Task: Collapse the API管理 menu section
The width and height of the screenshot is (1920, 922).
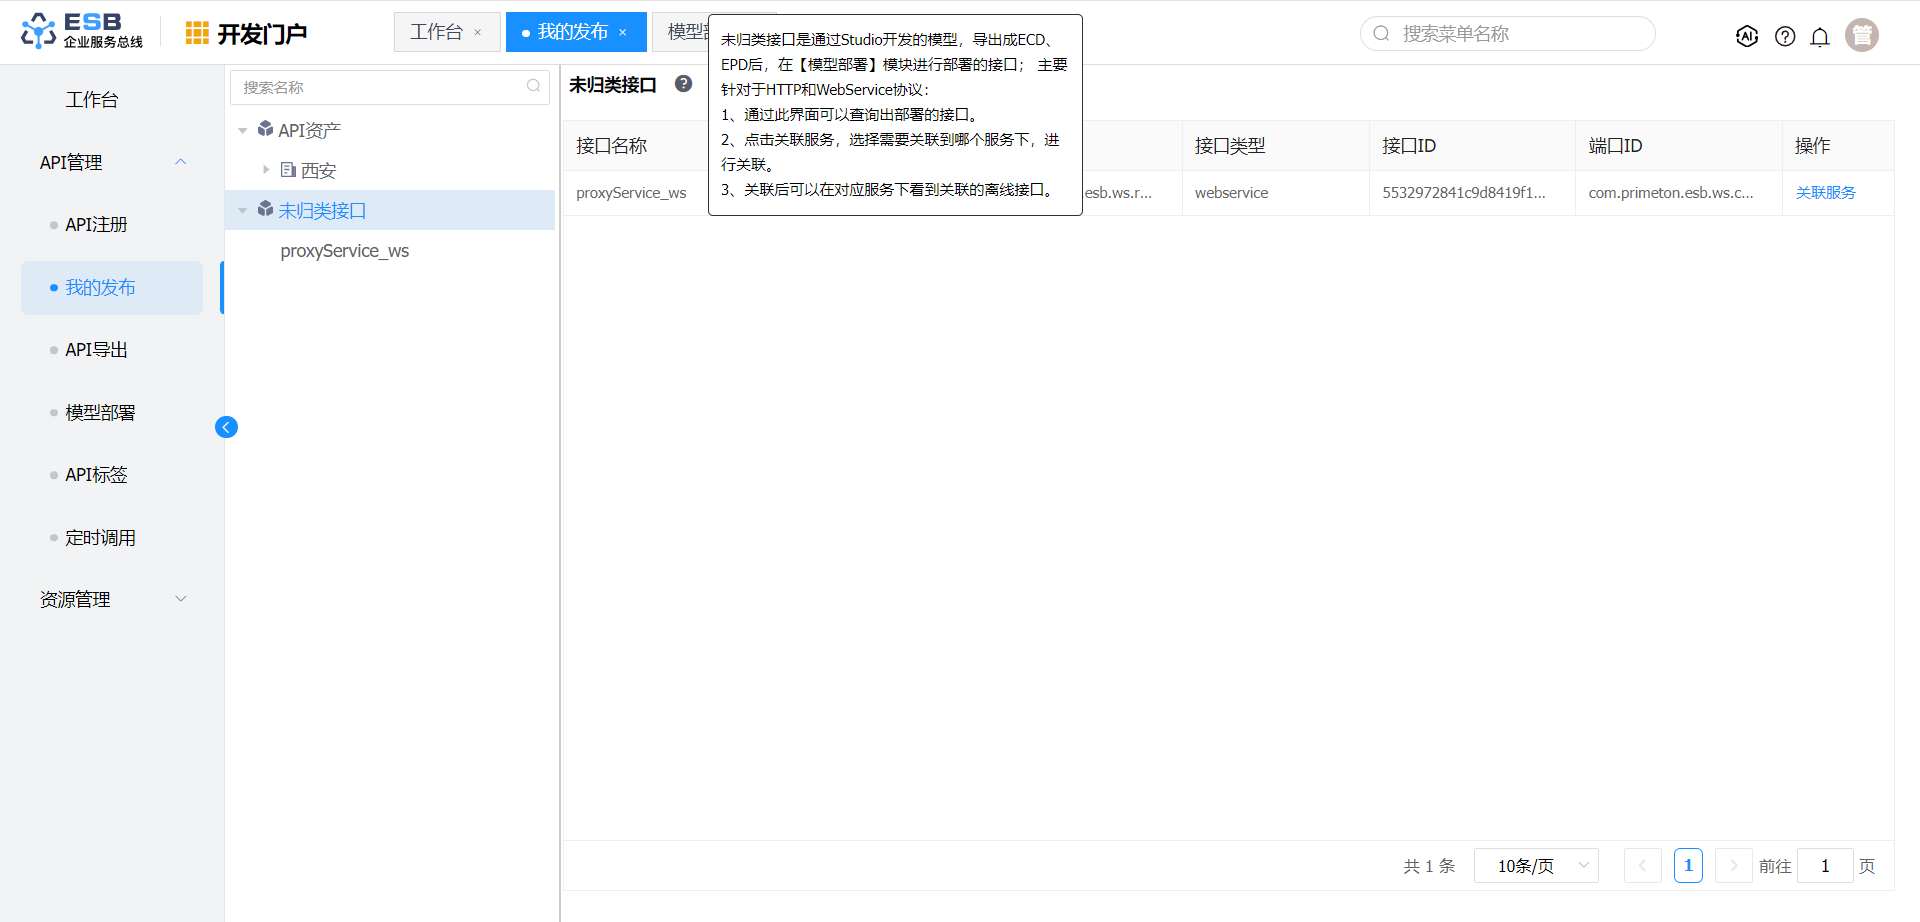Action: click(x=181, y=162)
